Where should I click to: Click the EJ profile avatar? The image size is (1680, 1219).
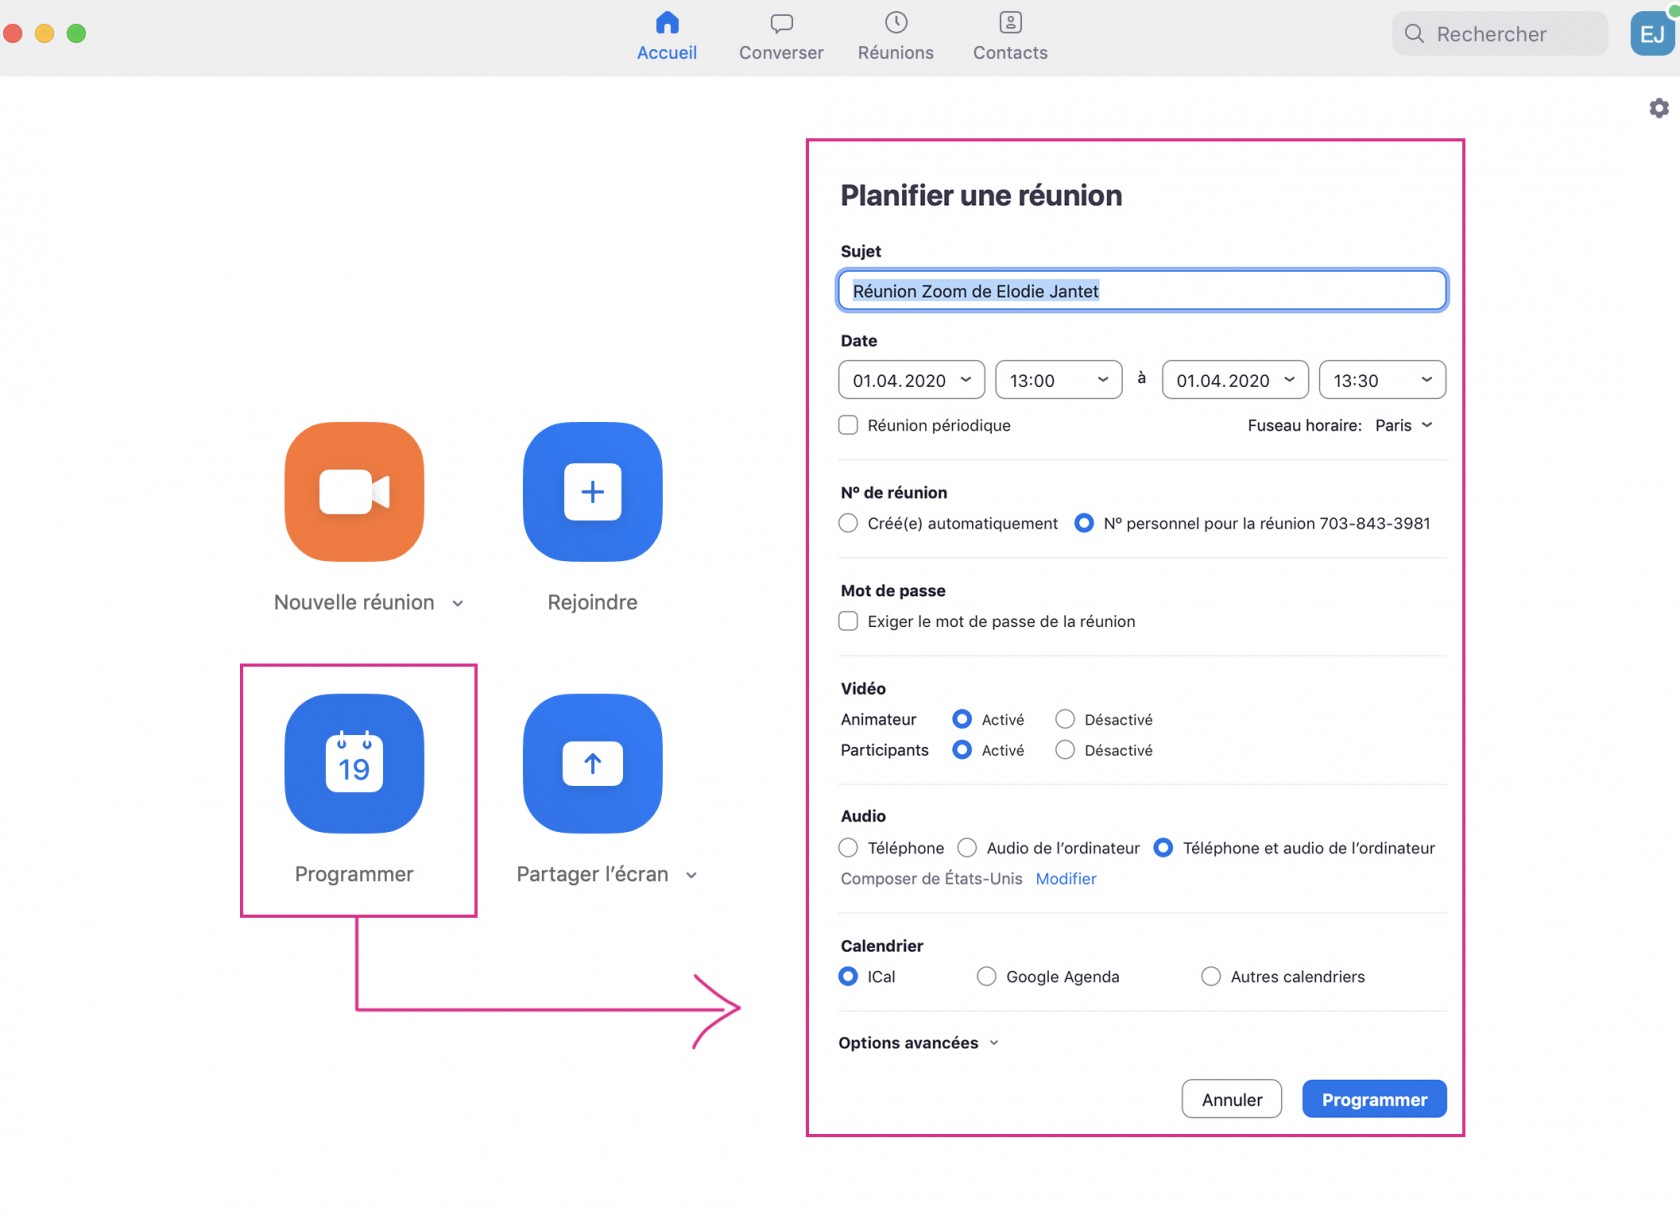point(1652,34)
